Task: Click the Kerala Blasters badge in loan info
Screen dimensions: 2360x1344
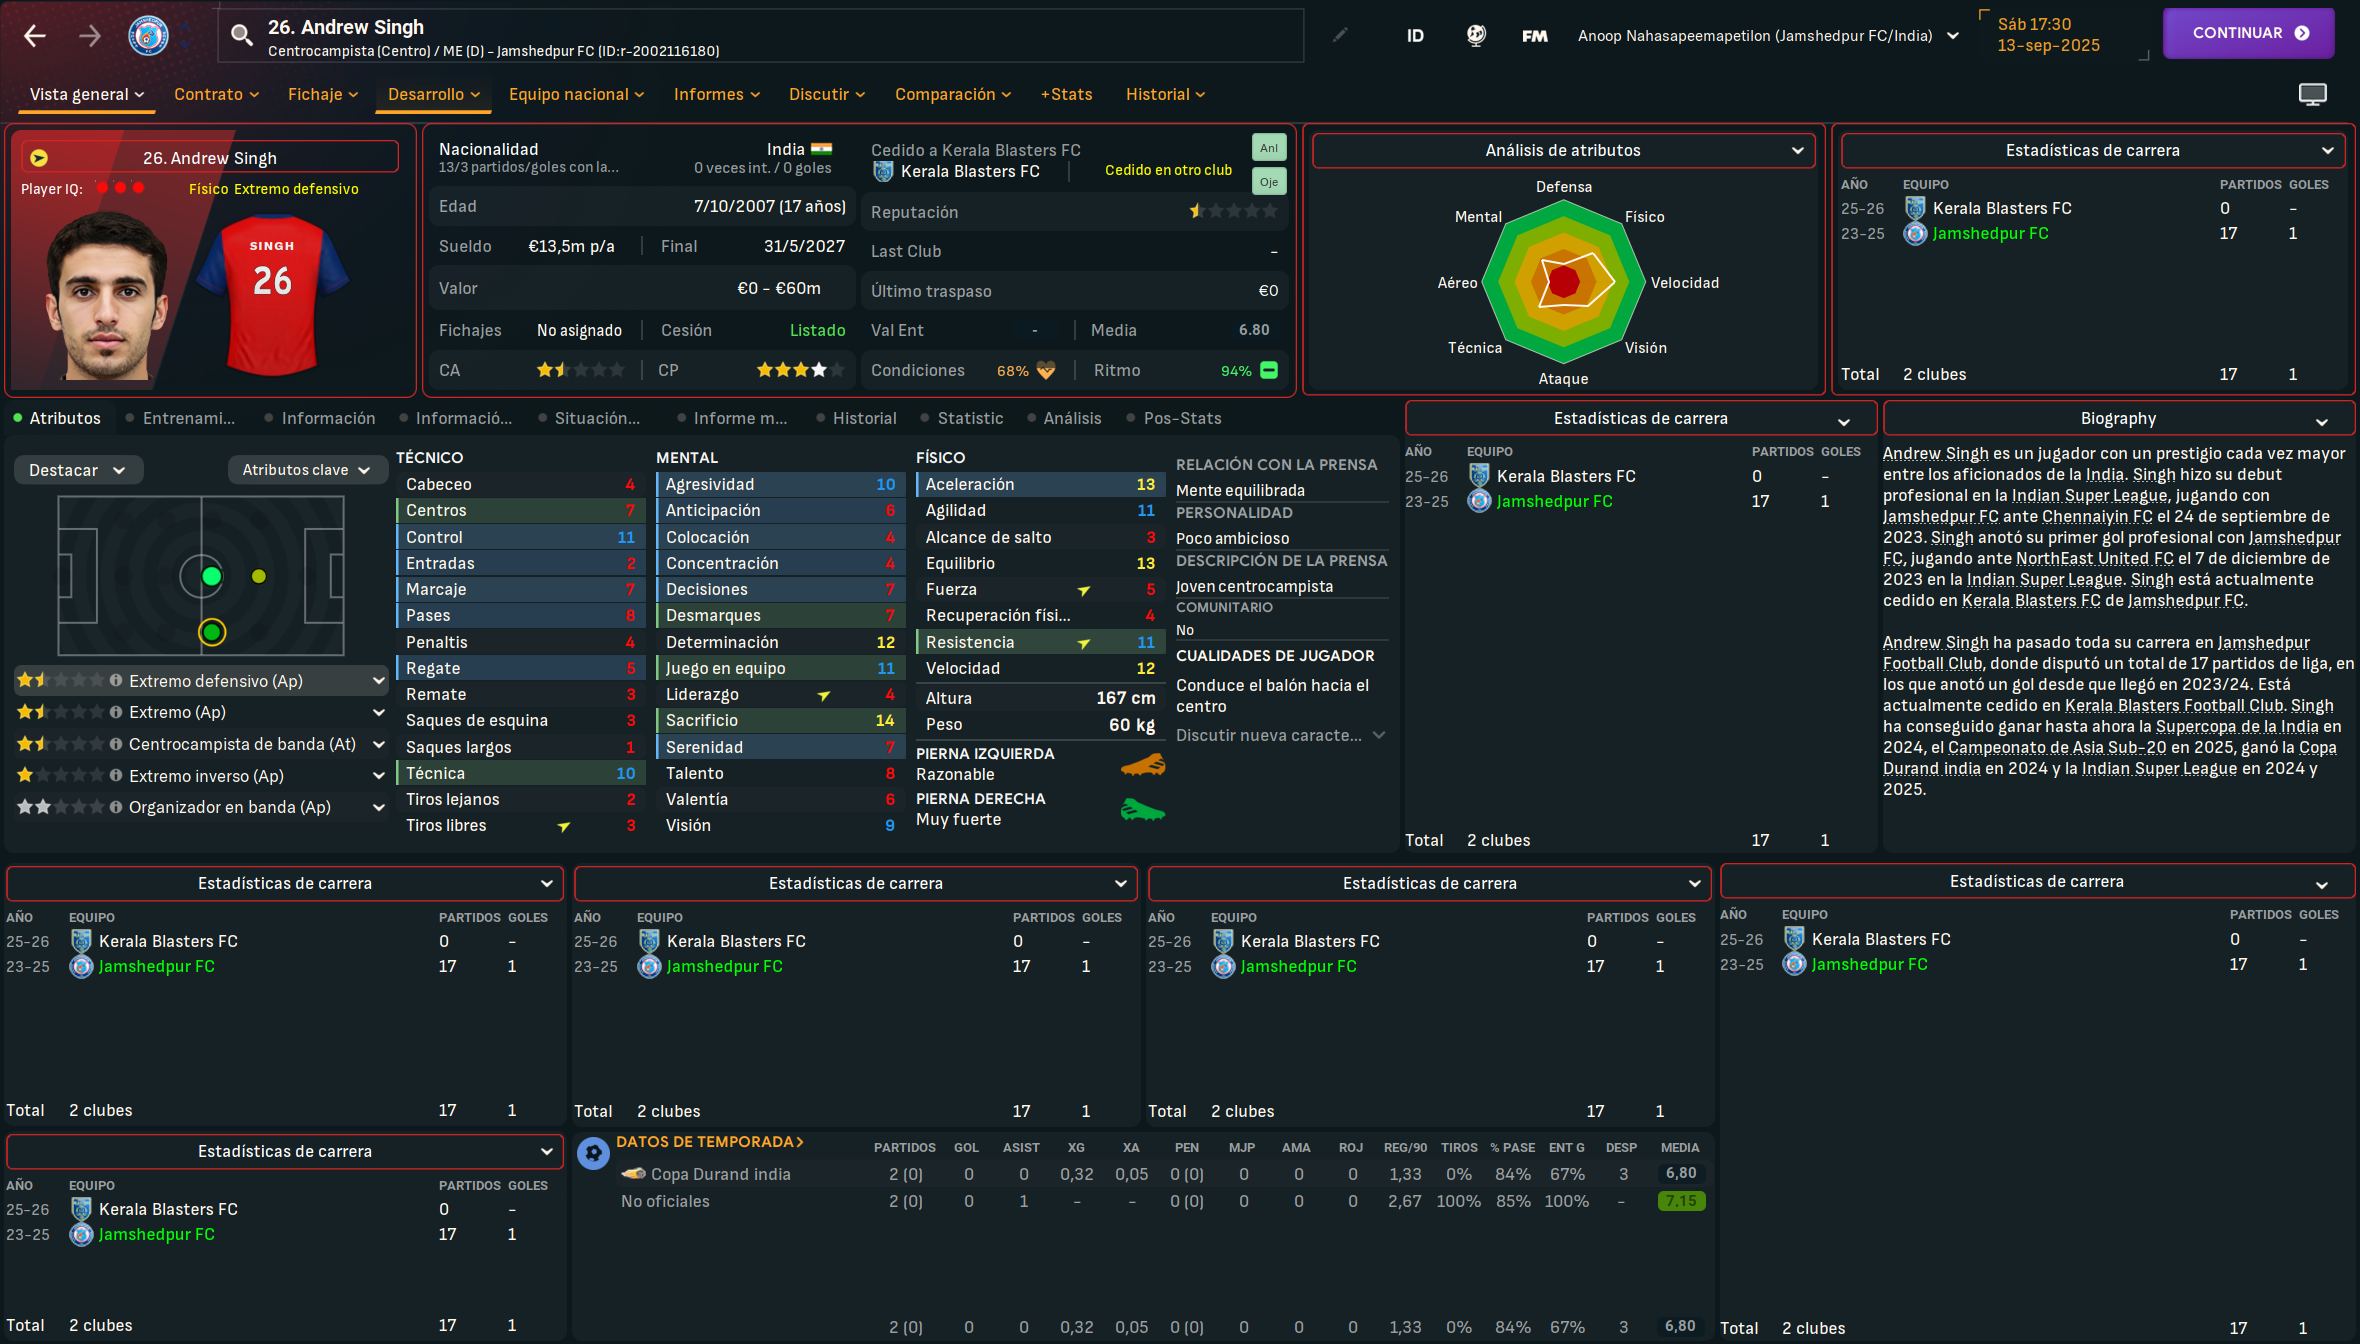Action: coord(883,172)
